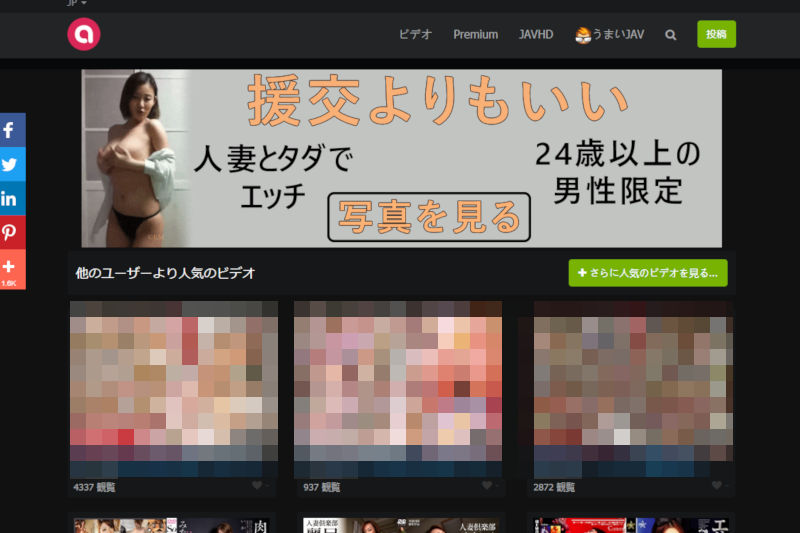Click the 写真を見る banner button
Screen dimensions: 800x533
pyautogui.click(x=430, y=217)
